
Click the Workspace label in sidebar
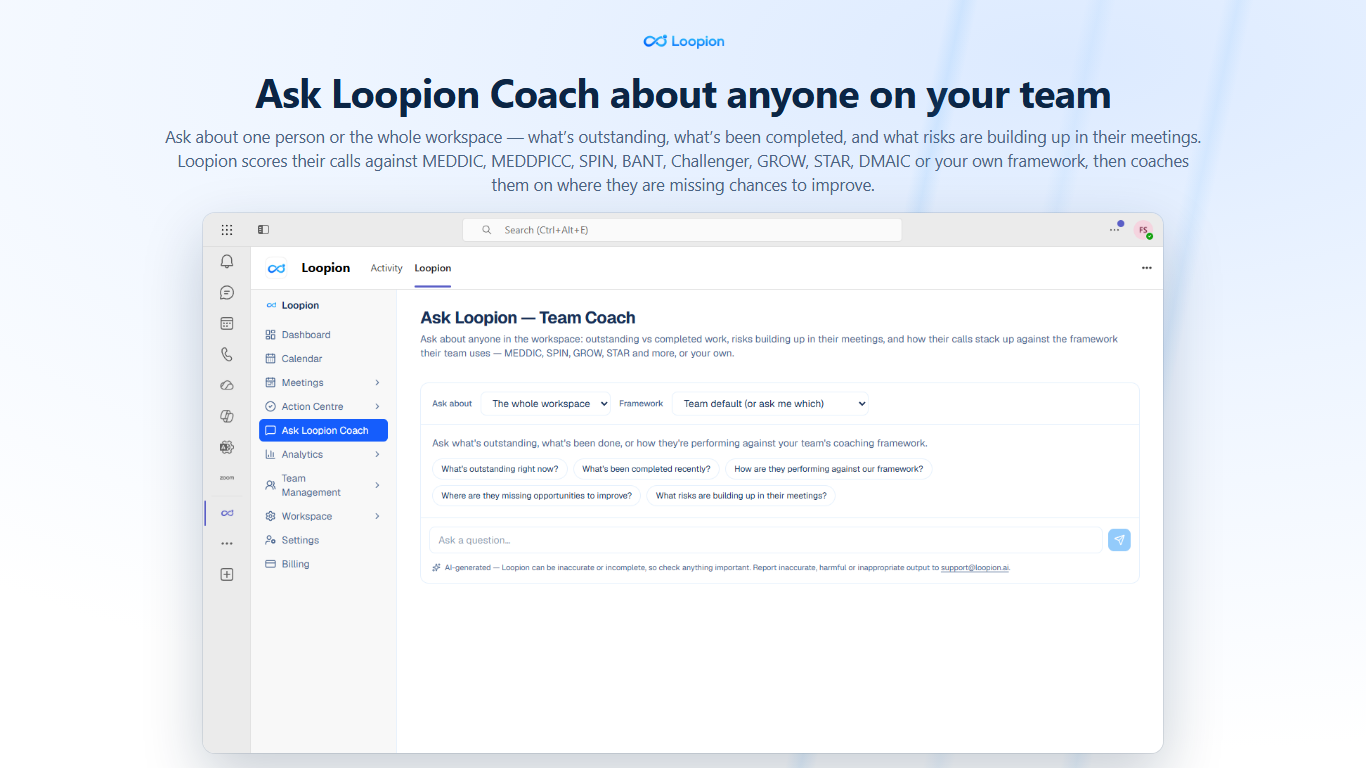click(307, 517)
